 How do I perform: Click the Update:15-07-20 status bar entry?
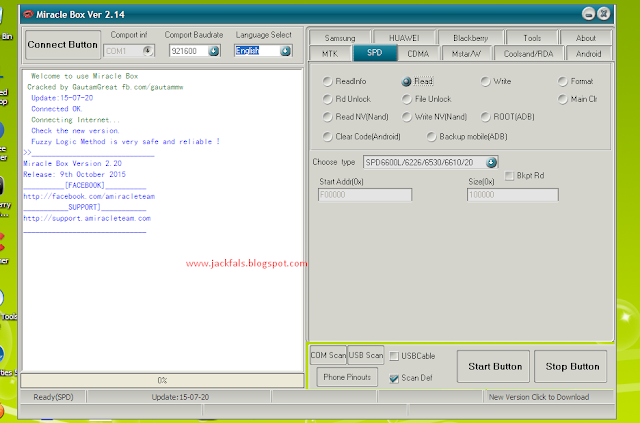tap(180, 397)
